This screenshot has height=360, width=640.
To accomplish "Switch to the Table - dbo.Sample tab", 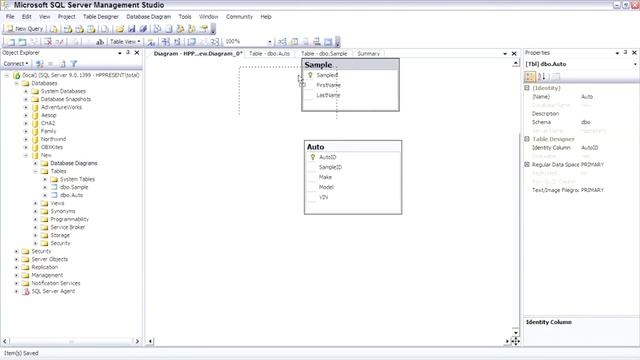I will 324,53.
